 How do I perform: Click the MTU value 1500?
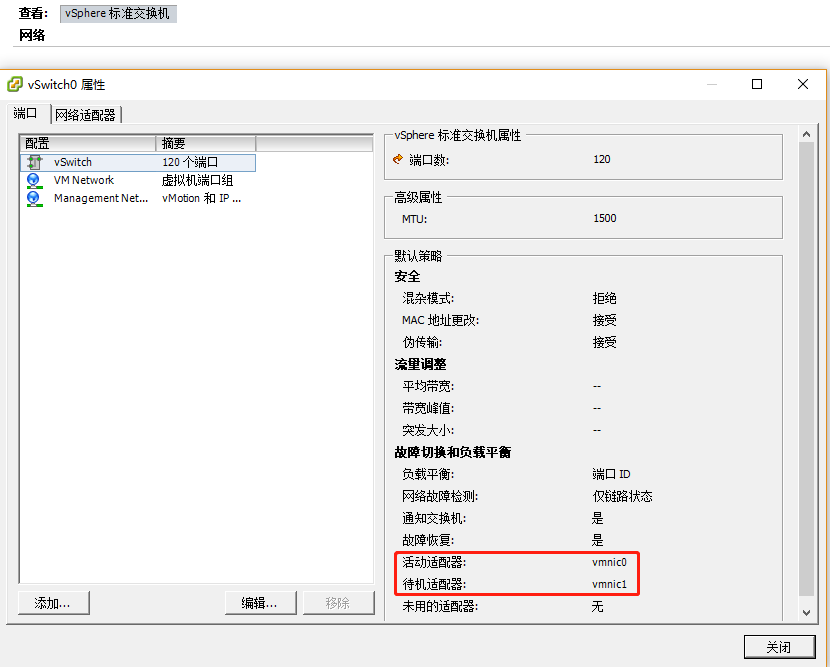[605, 218]
